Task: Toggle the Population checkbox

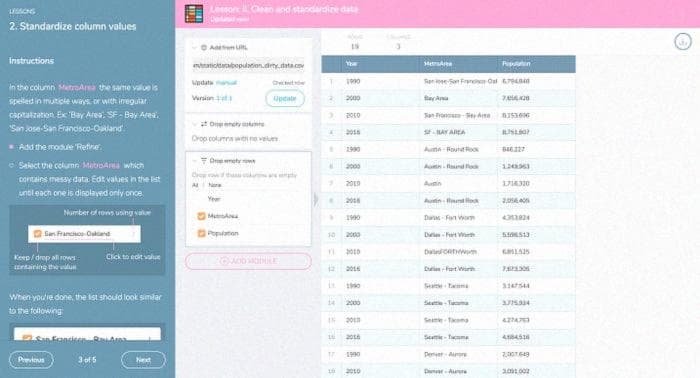Action: 201,233
